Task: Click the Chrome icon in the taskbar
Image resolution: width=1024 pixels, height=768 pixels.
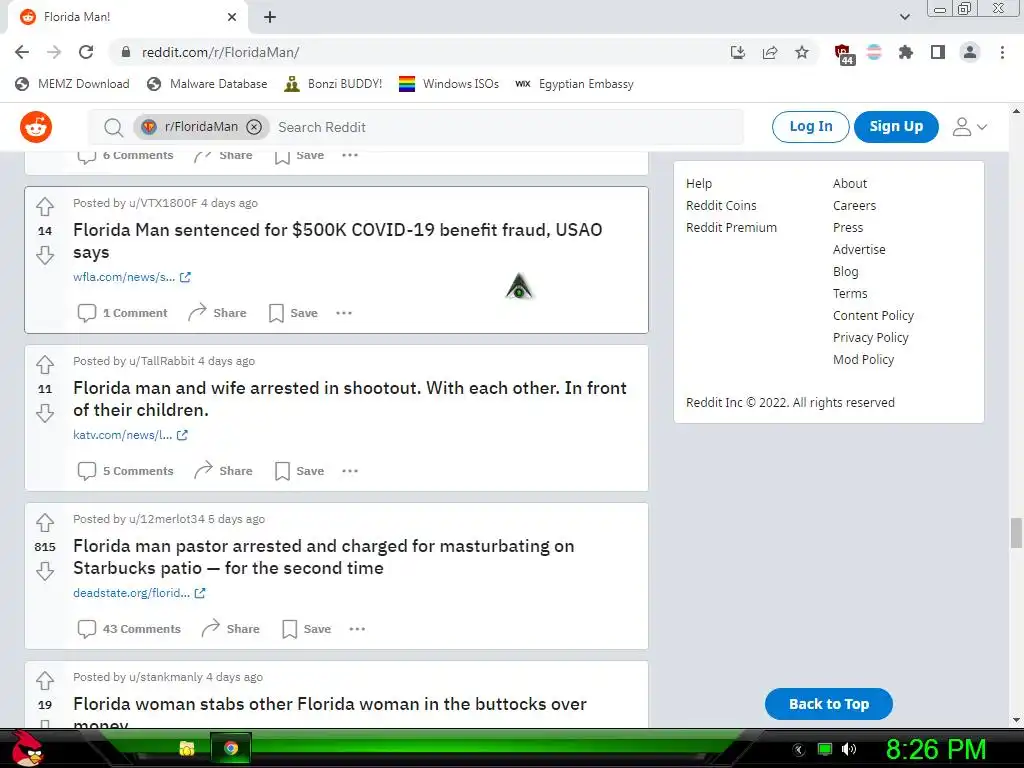Action: click(x=231, y=748)
